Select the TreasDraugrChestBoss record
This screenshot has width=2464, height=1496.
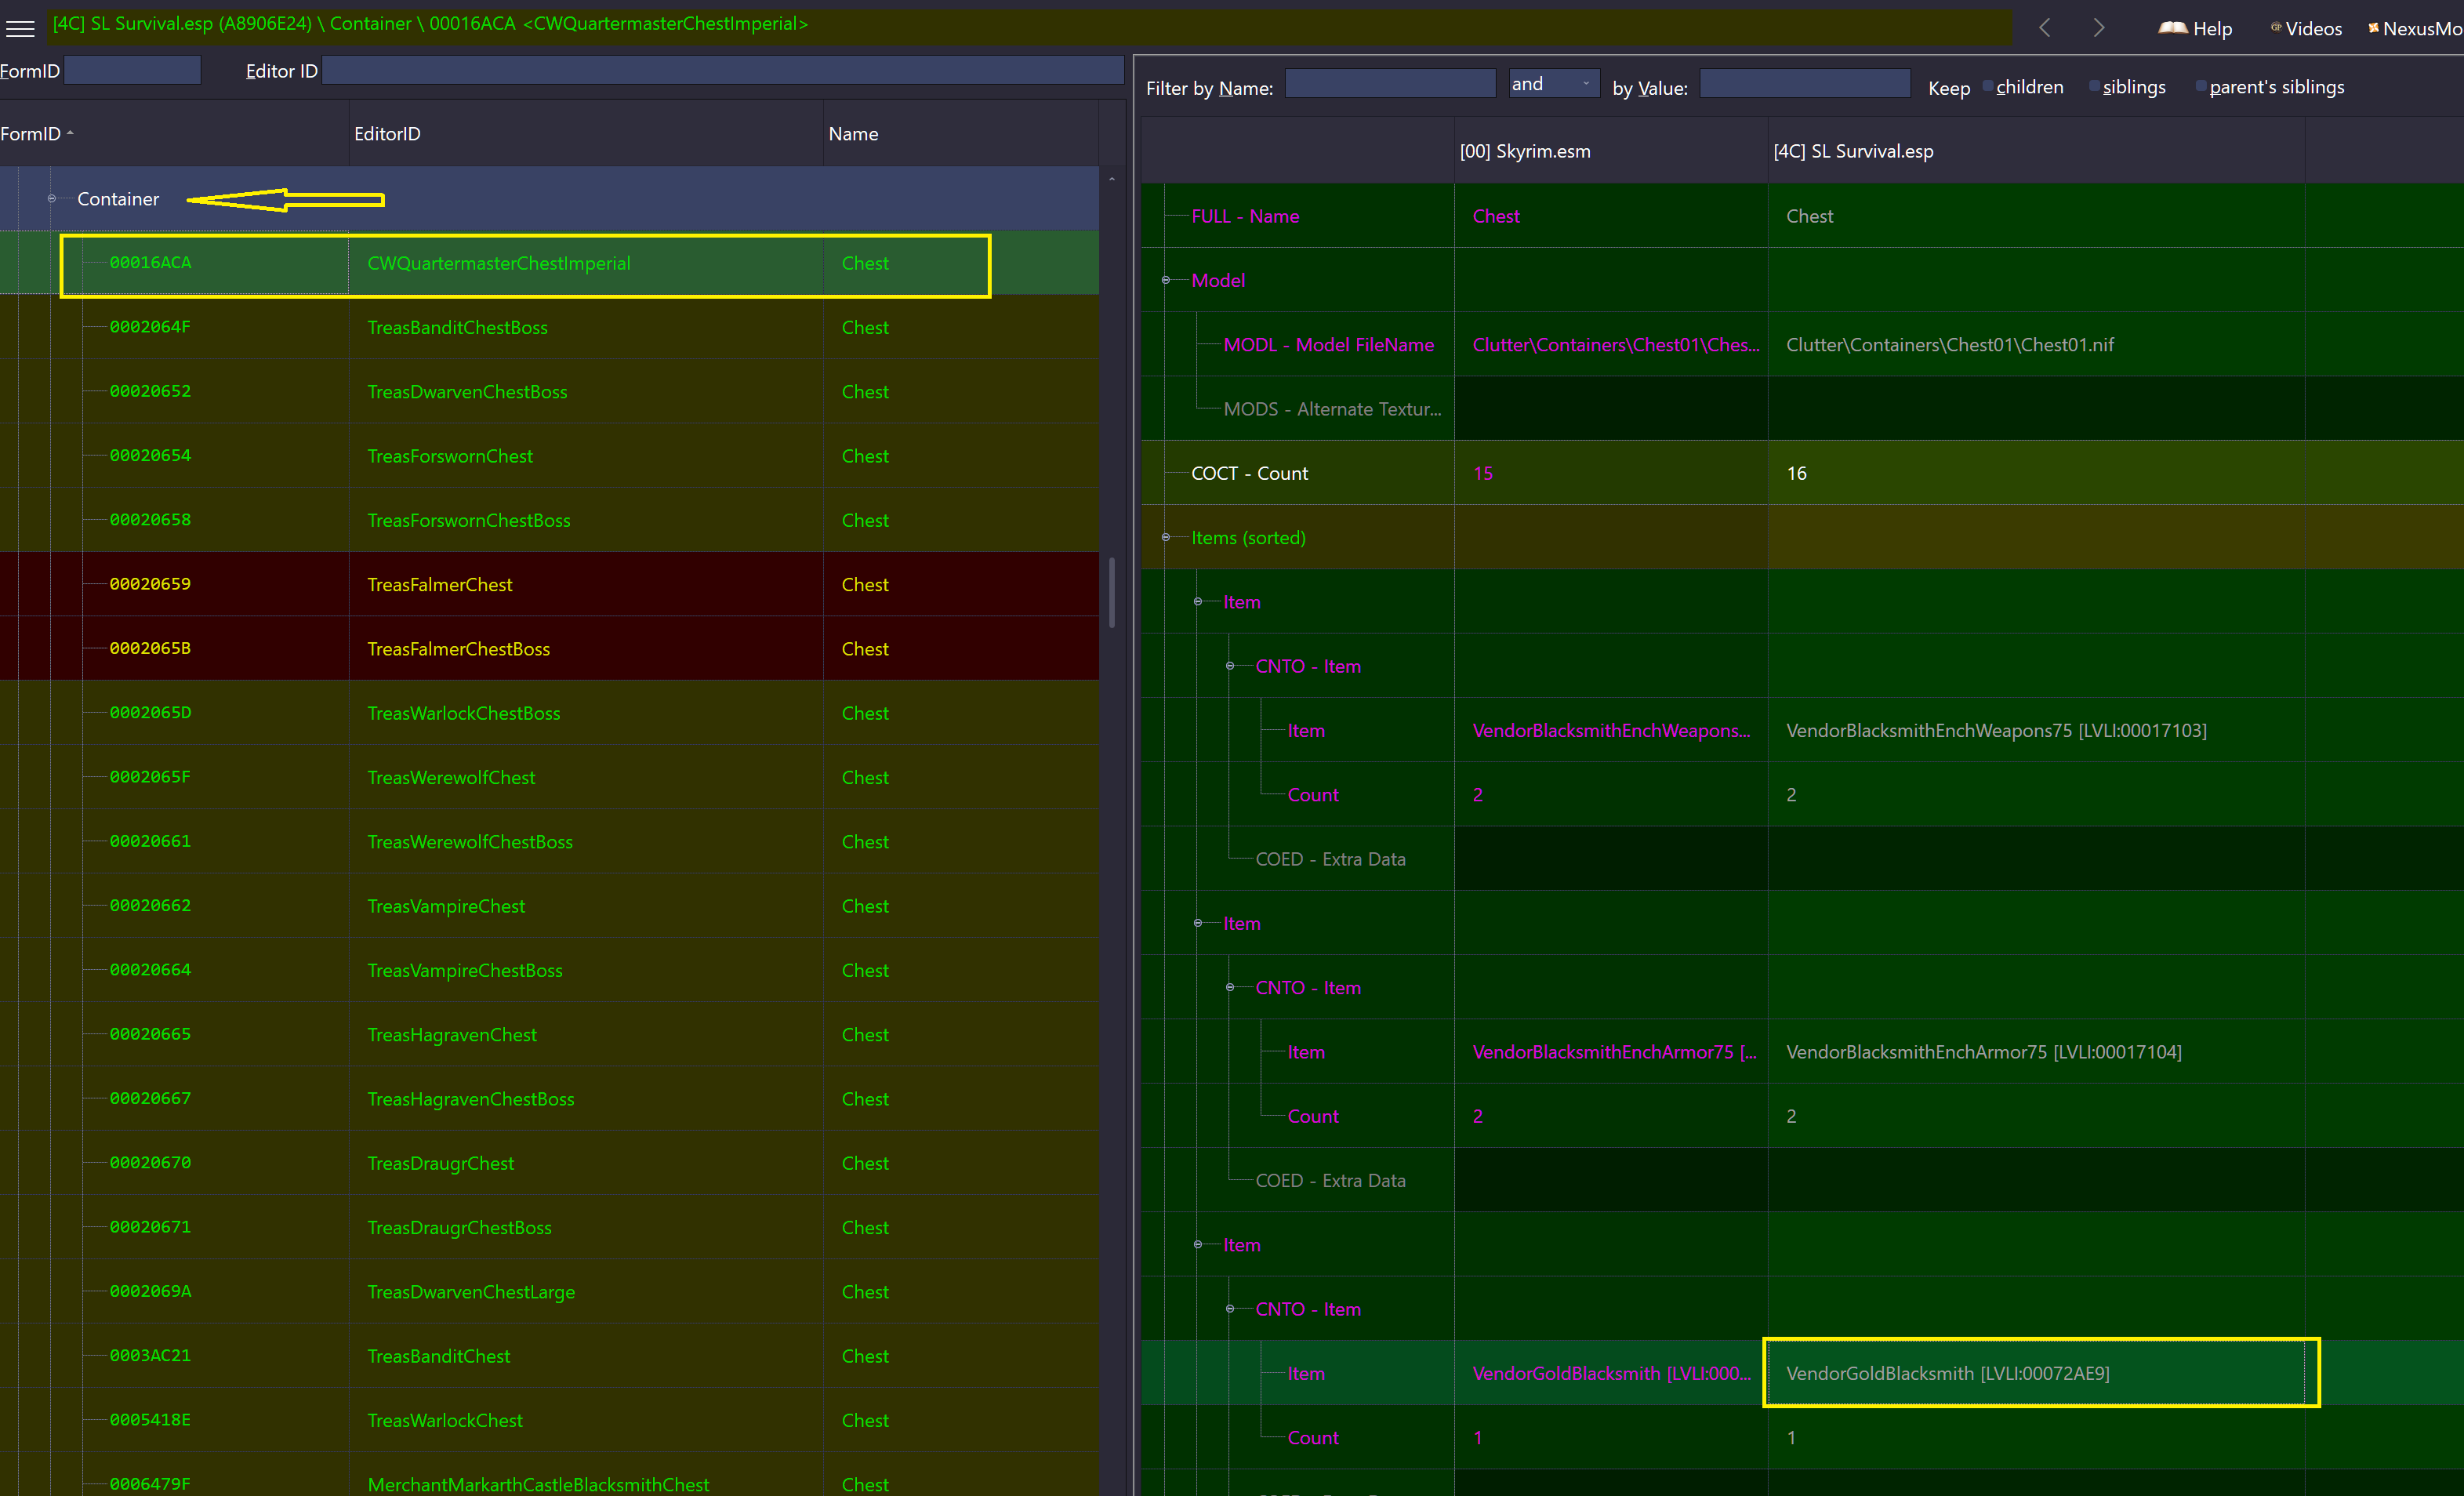[x=549, y=1227]
